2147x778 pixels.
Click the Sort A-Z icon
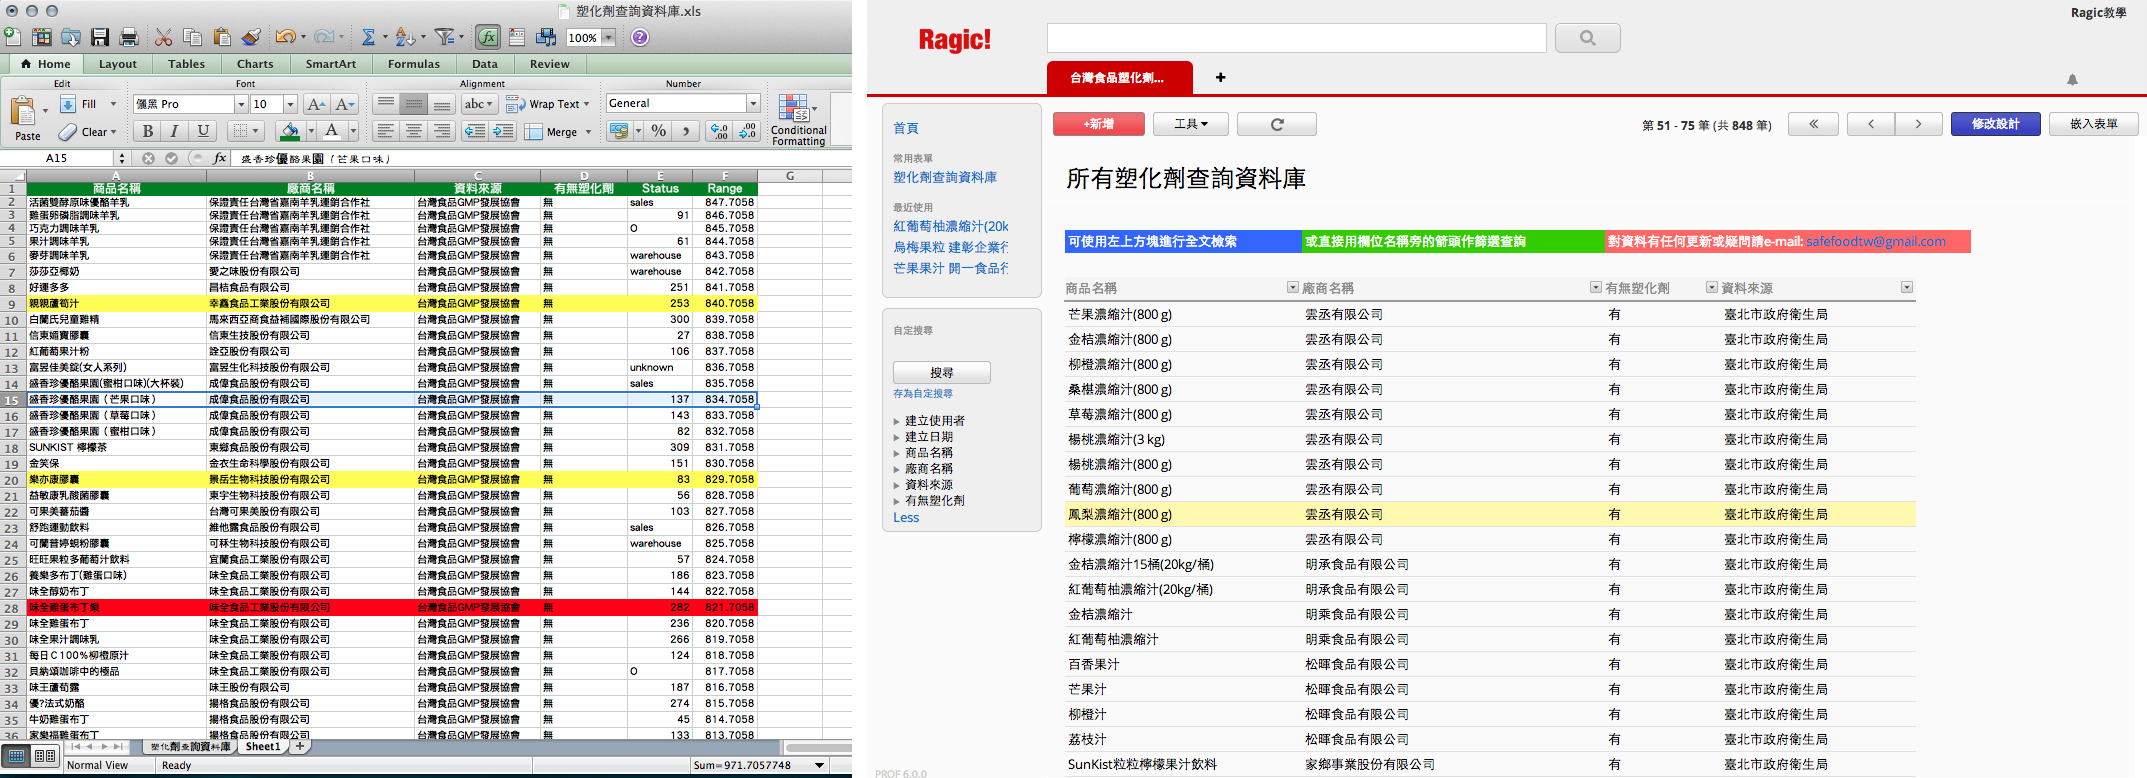pyautogui.click(x=404, y=37)
